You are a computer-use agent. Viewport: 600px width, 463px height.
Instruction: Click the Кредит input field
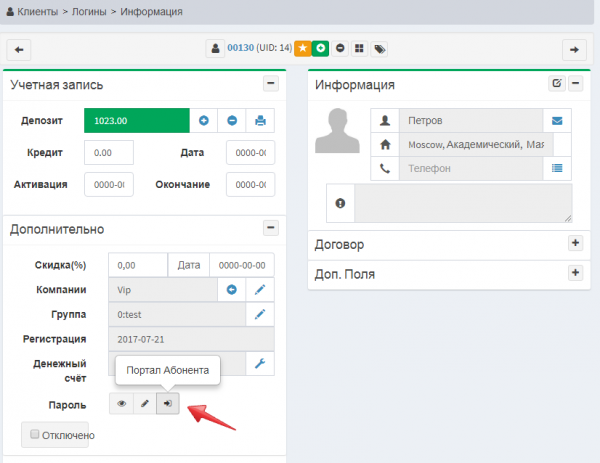pyautogui.click(x=108, y=153)
